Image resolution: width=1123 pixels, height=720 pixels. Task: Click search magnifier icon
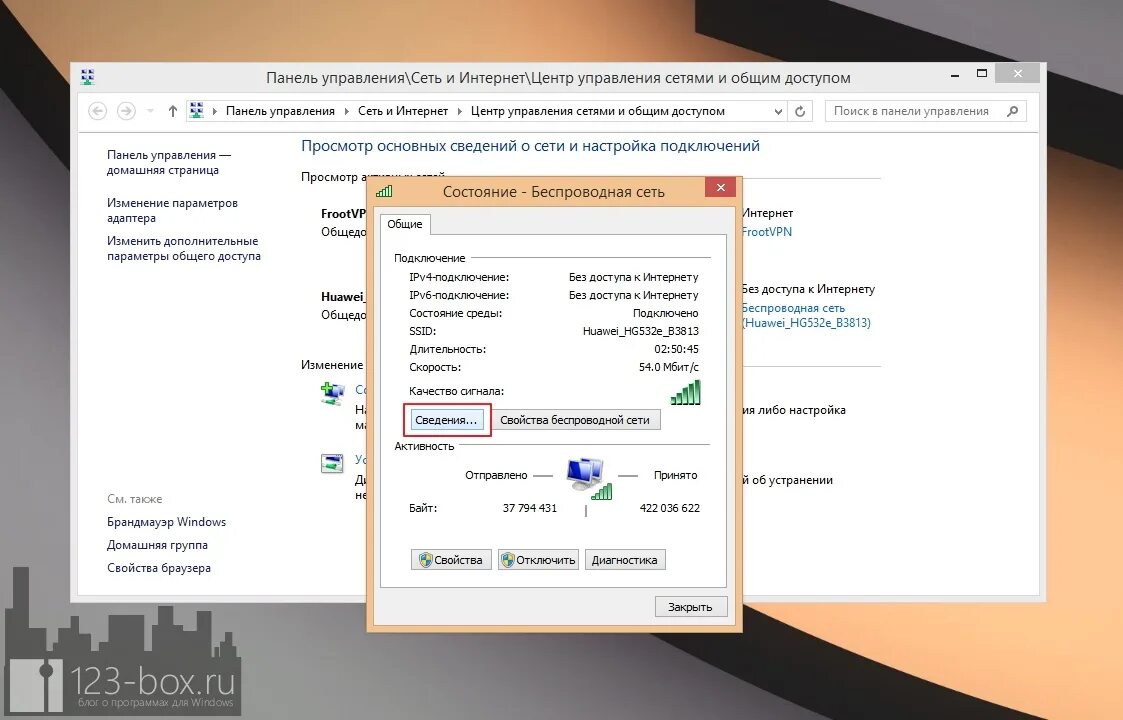coord(1013,111)
